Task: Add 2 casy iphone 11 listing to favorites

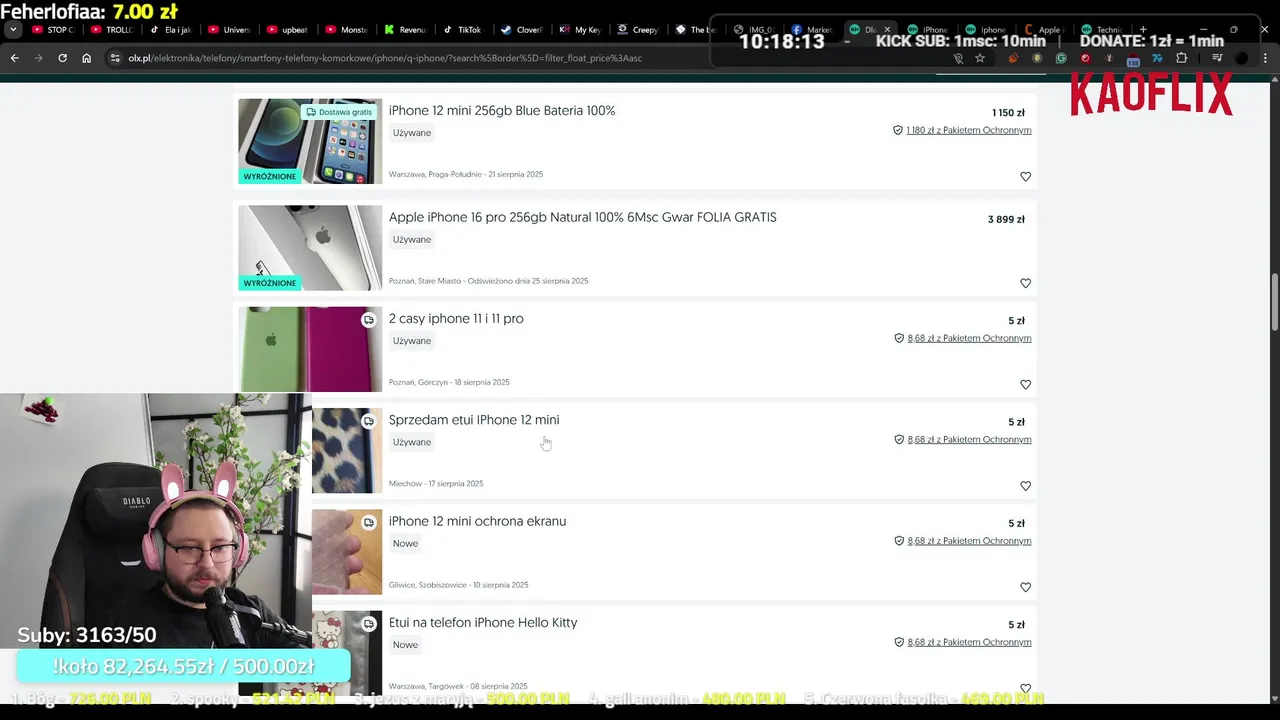Action: pos(1025,384)
